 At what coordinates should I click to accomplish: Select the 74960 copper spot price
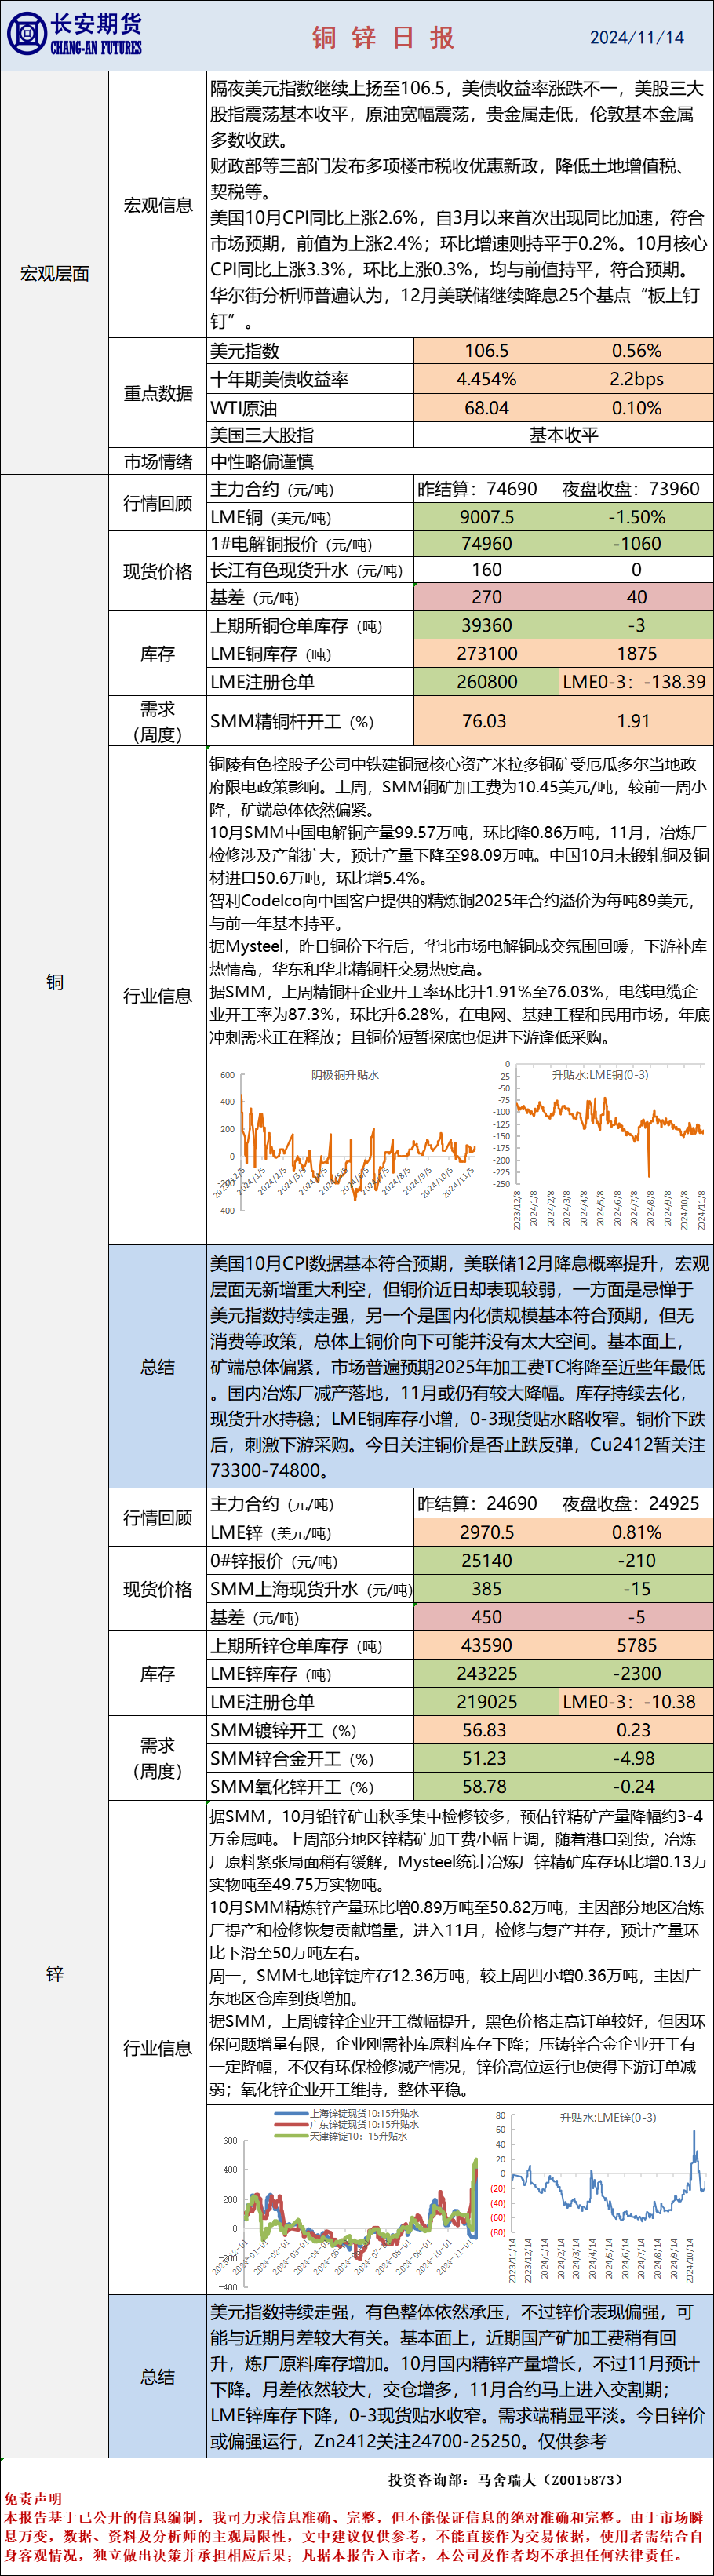click(x=486, y=544)
